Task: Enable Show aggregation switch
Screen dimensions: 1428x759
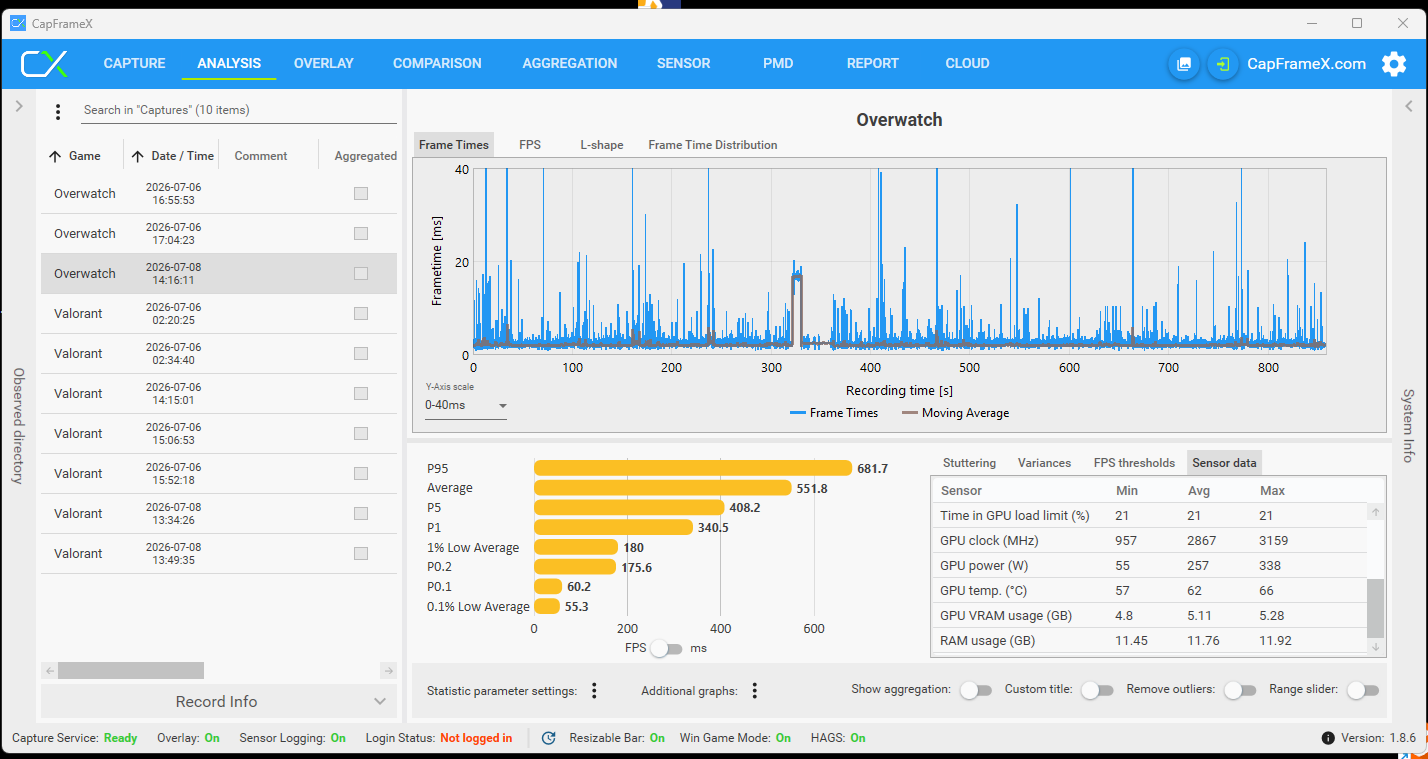Action: click(x=975, y=690)
